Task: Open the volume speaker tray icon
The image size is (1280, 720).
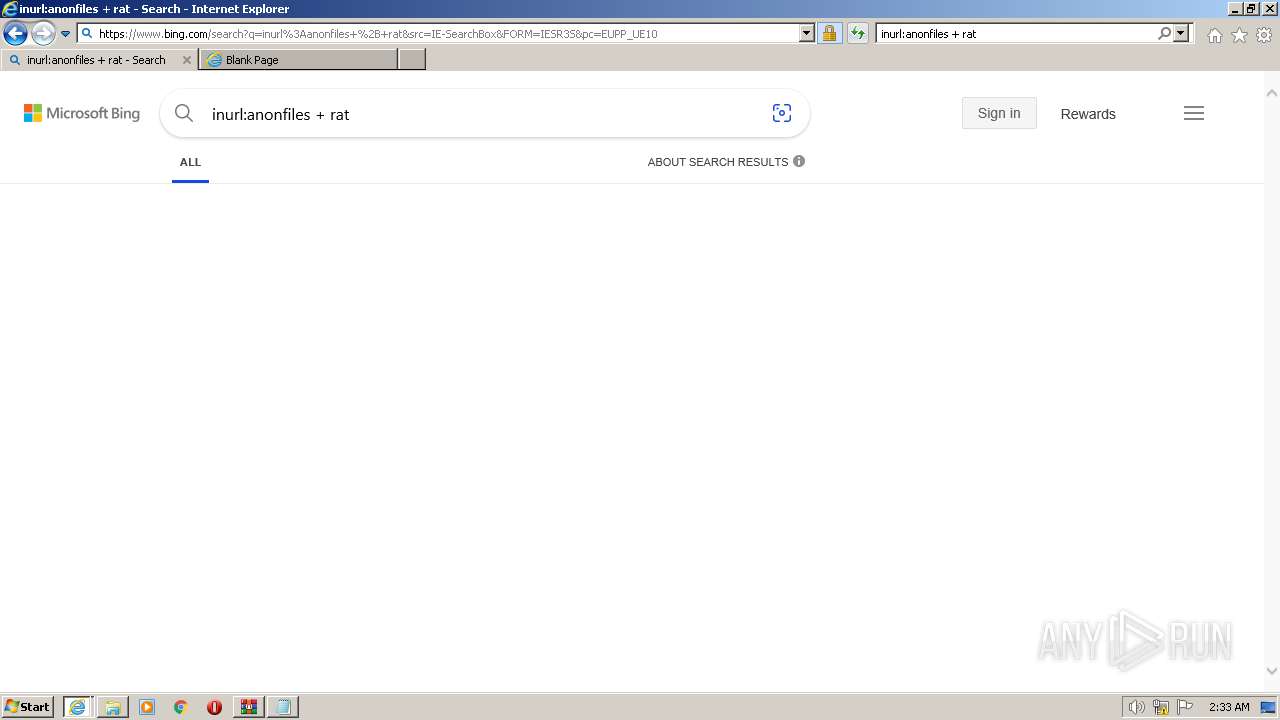Action: click(x=1136, y=707)
